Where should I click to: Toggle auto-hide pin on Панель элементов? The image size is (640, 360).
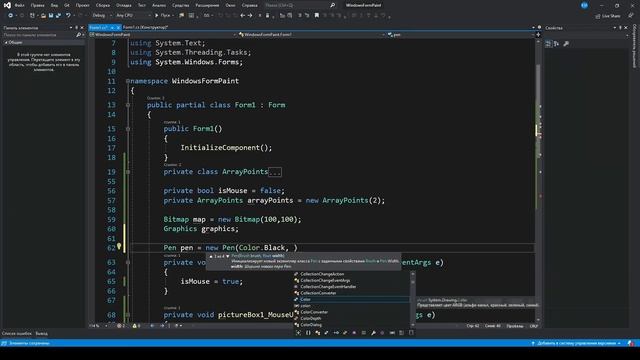pos(76,28)
